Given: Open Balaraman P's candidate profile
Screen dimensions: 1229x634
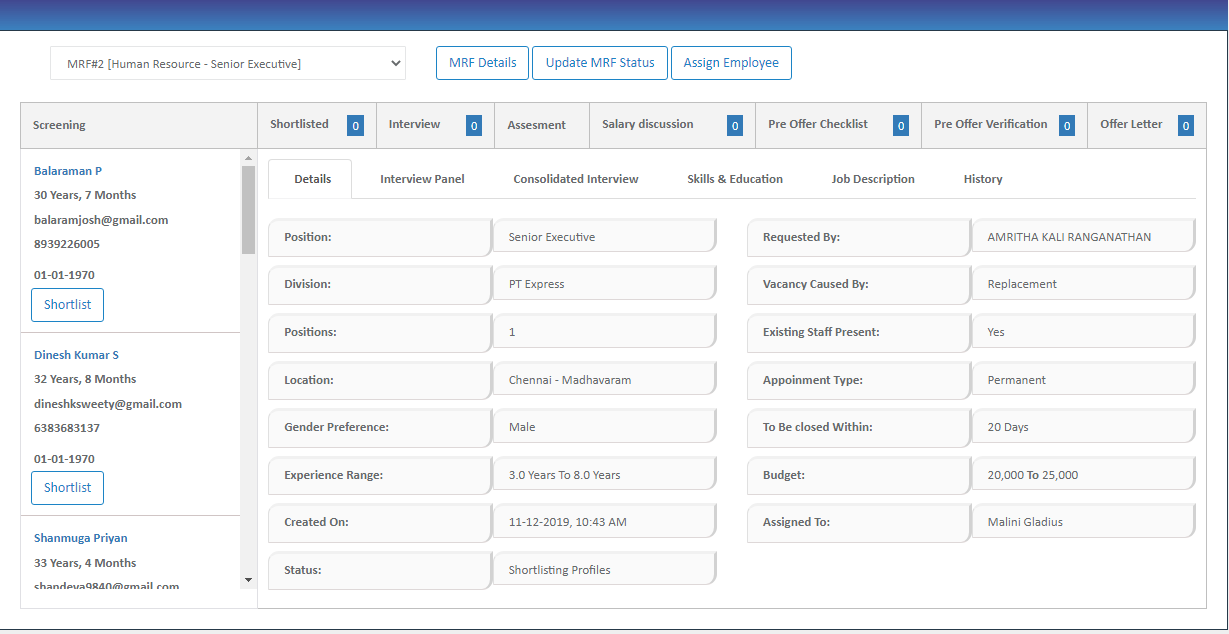Looking at the screenshot, I should [67, 170].
